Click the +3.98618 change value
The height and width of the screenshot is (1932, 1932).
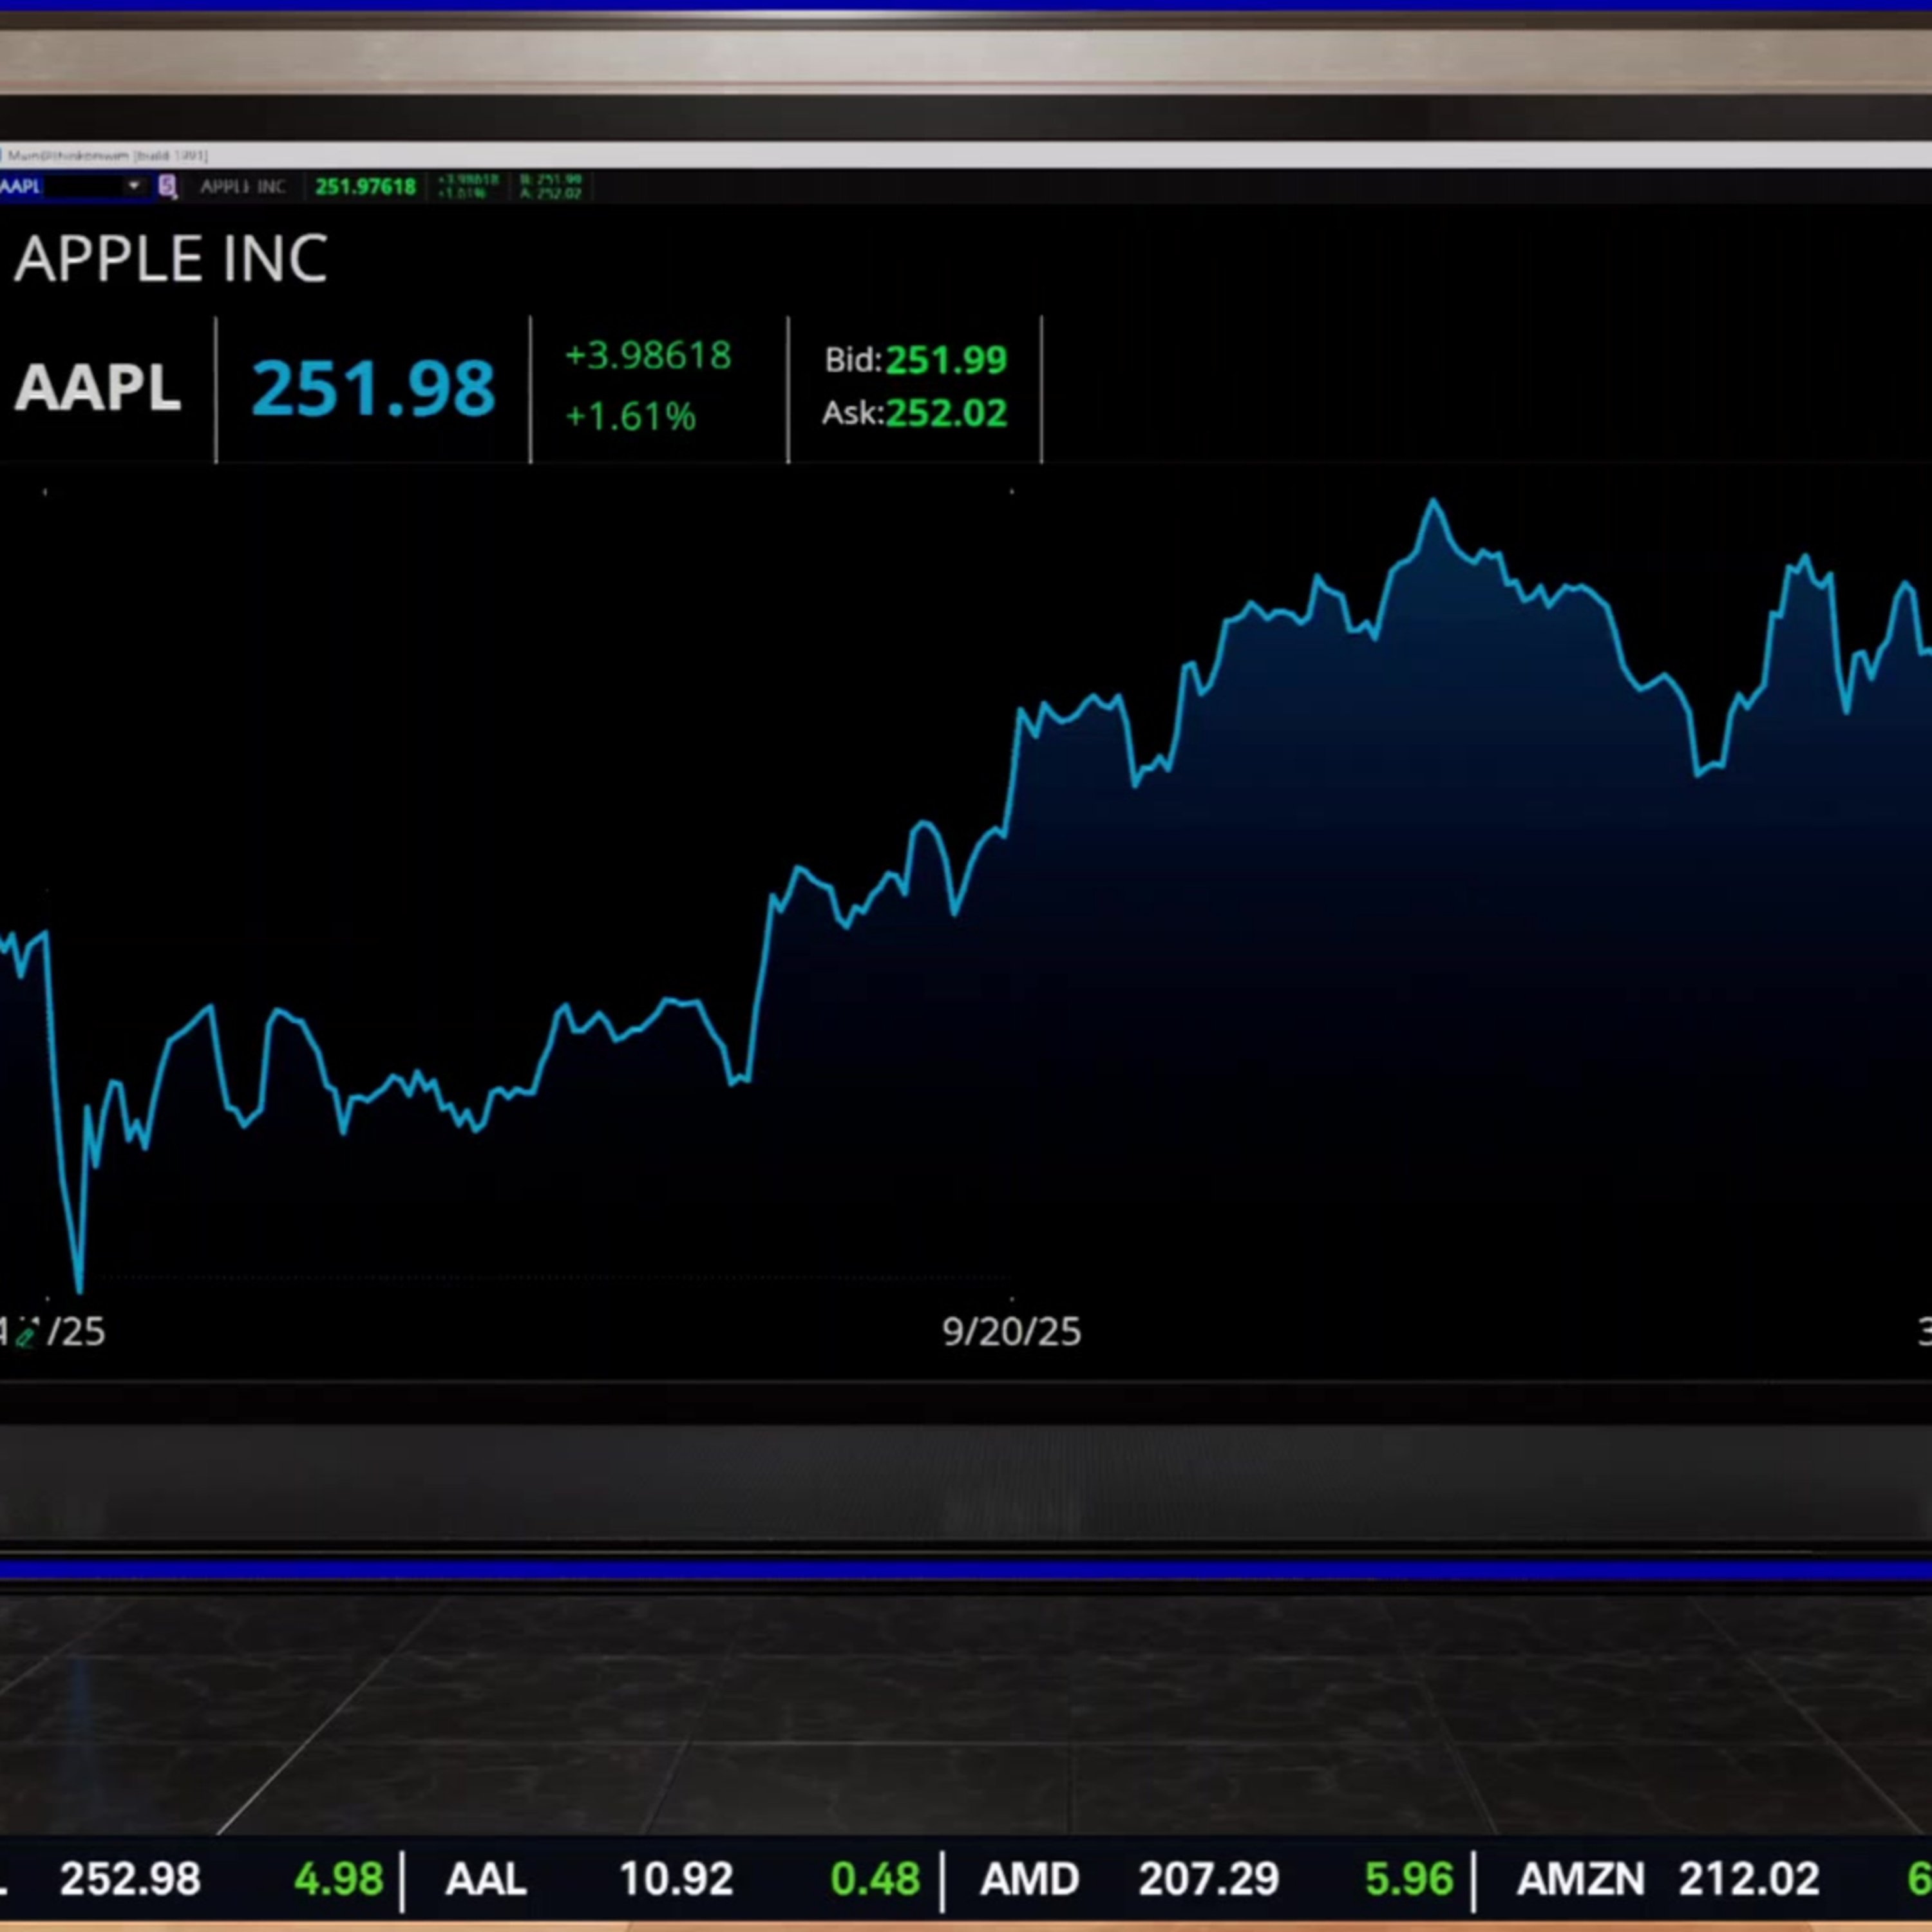(648, 356)
